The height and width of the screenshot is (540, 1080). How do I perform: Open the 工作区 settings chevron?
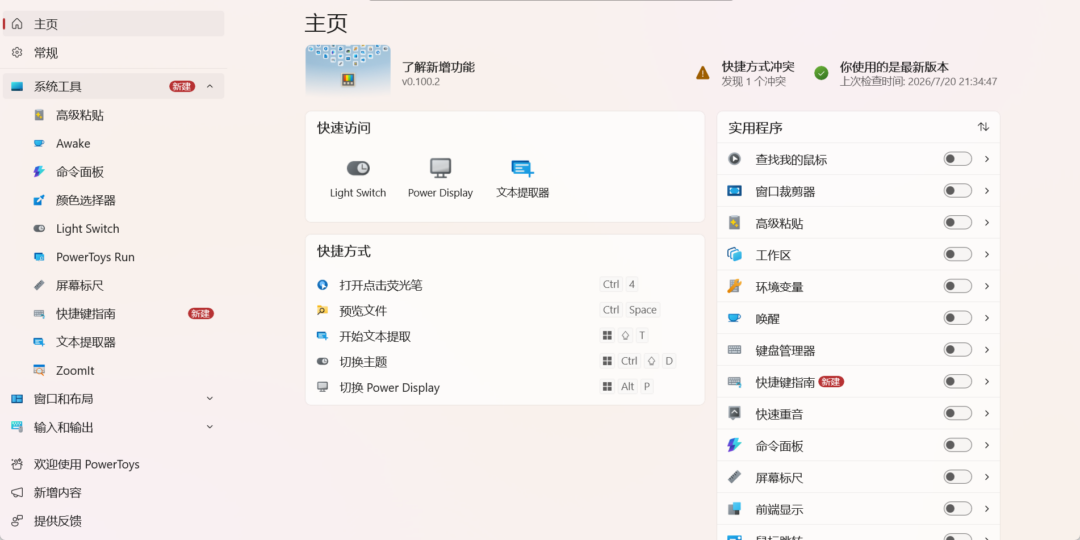[986, 254]
